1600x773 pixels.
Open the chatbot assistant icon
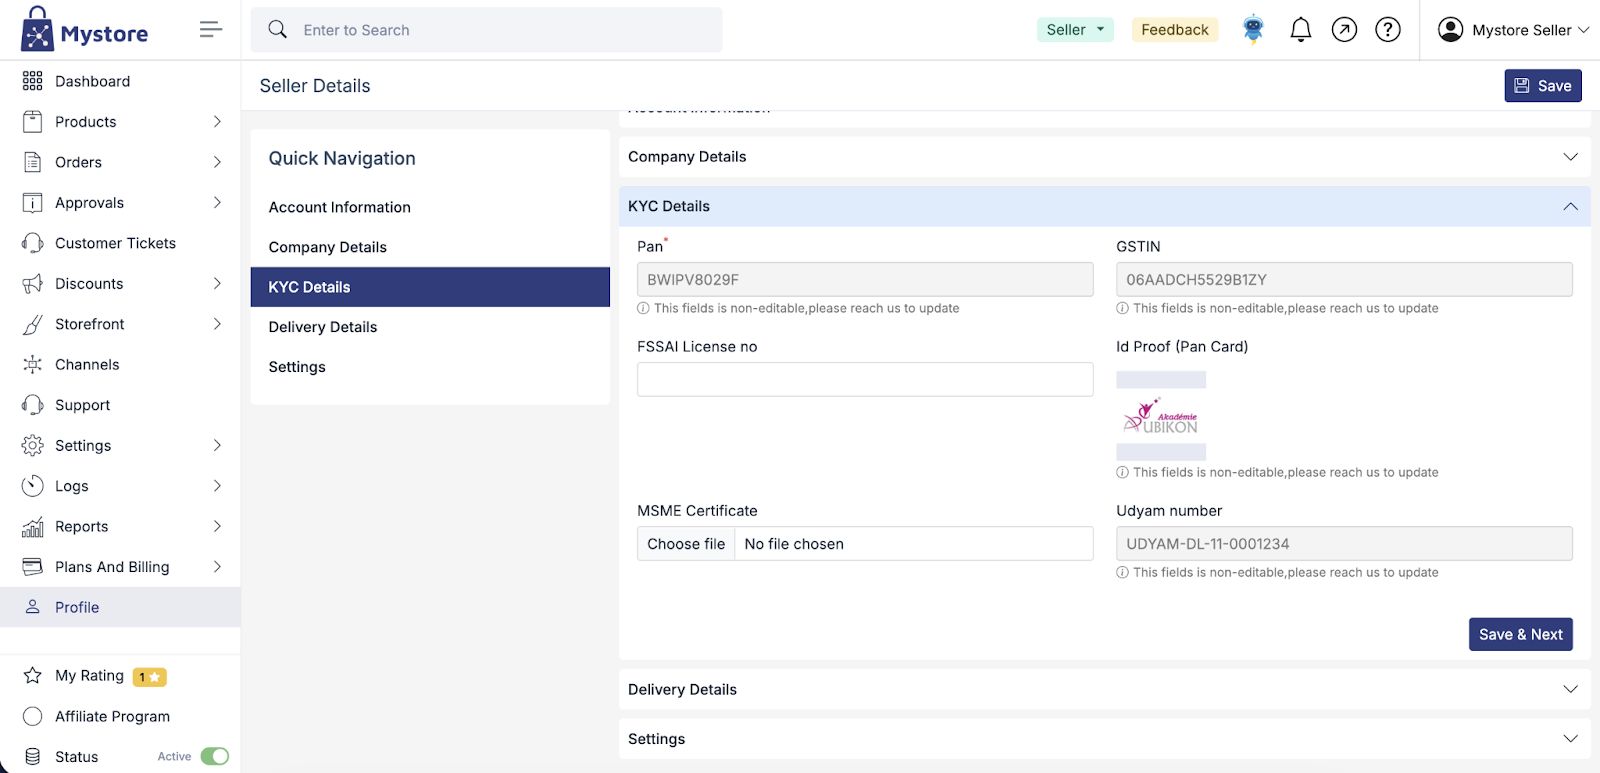click(1253, 30)
